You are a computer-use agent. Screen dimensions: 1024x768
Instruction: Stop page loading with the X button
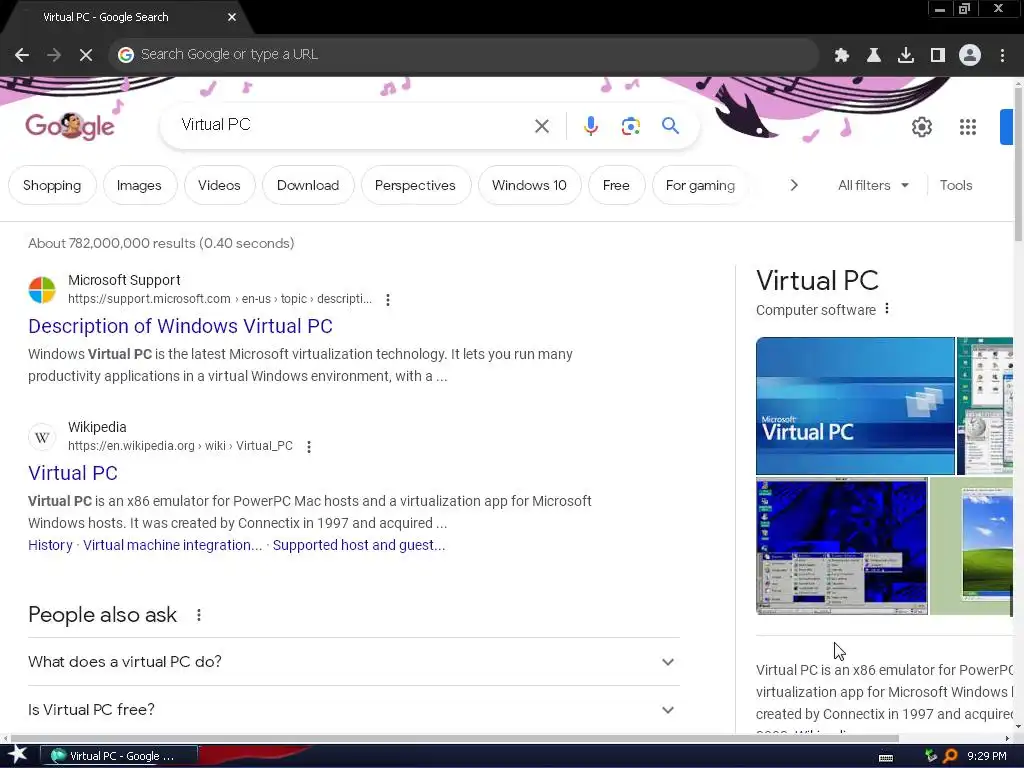(x=86, y=55)
